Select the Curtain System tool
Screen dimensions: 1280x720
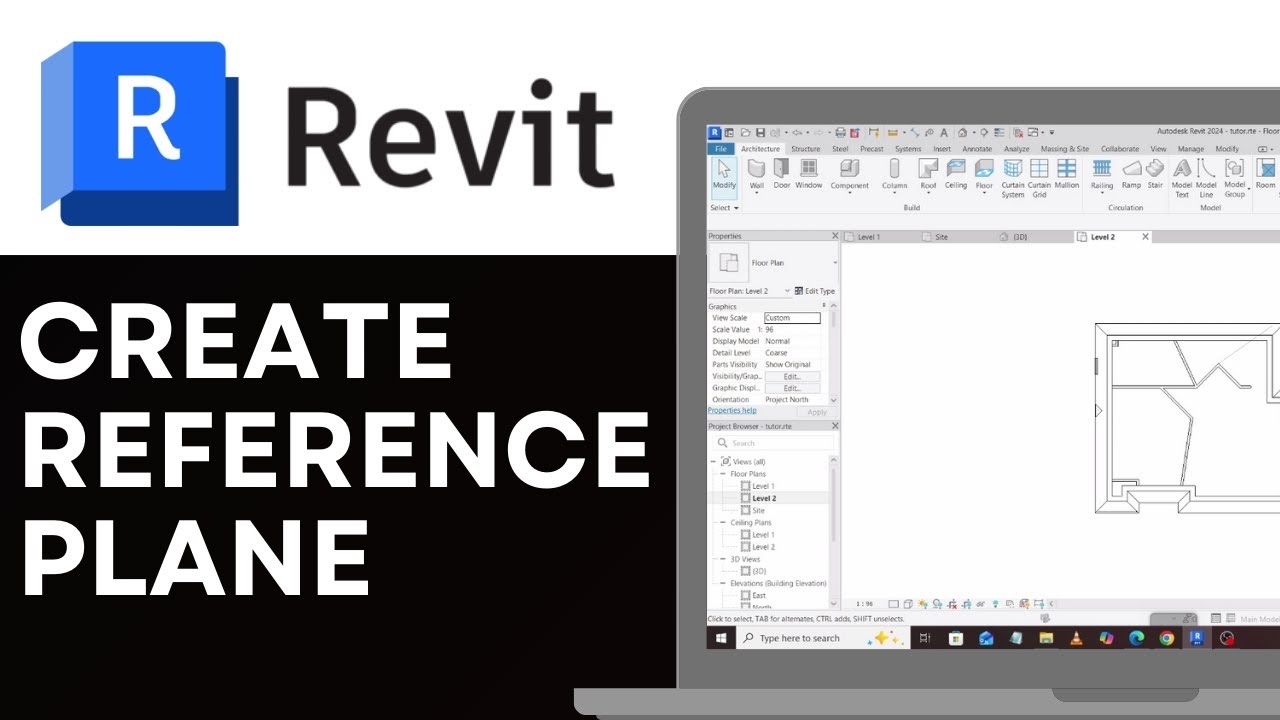coord(1013,178)
